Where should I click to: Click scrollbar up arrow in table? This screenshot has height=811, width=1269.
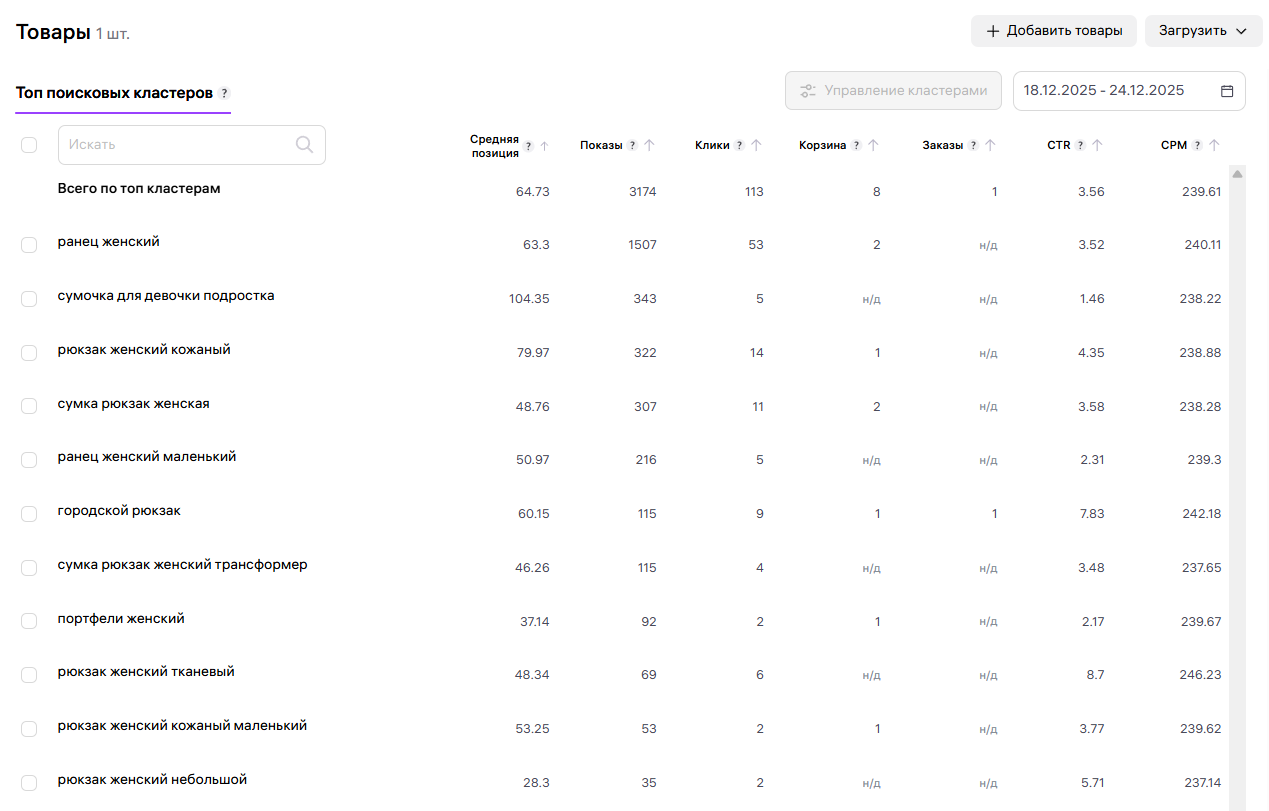[1237, 174]
